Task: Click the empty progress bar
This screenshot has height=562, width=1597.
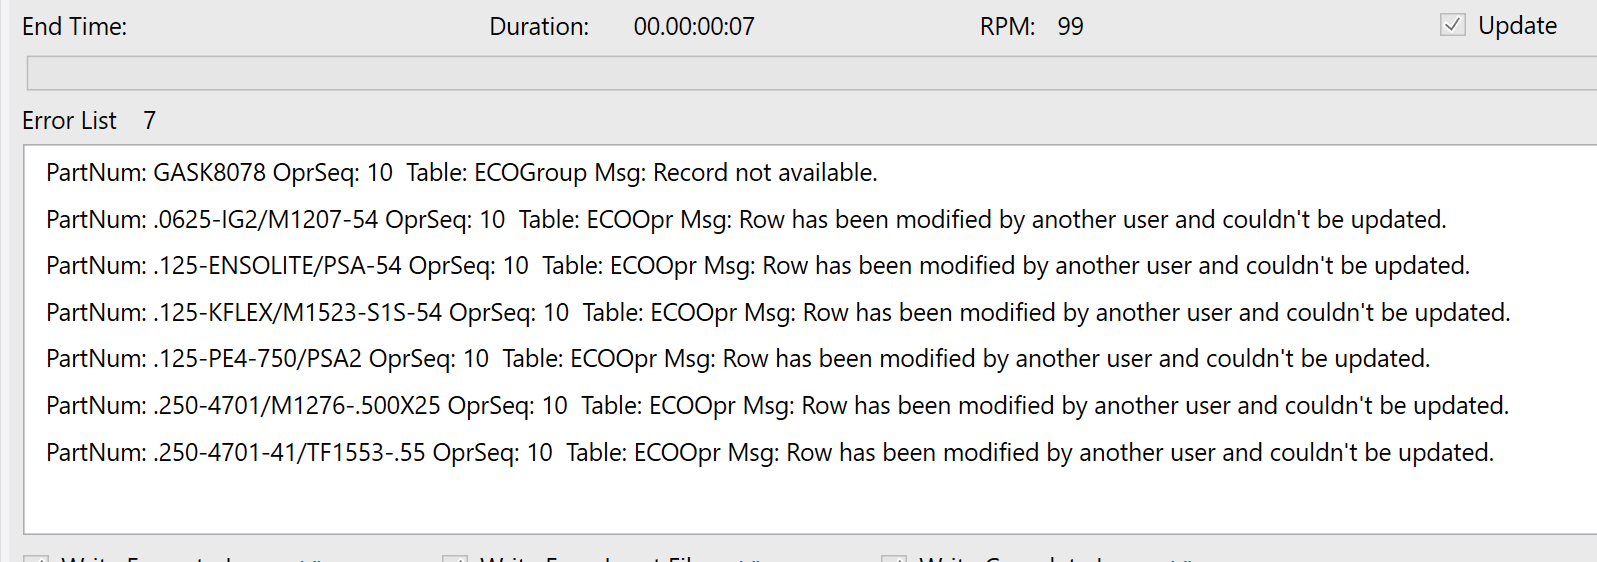Action: 811,73
